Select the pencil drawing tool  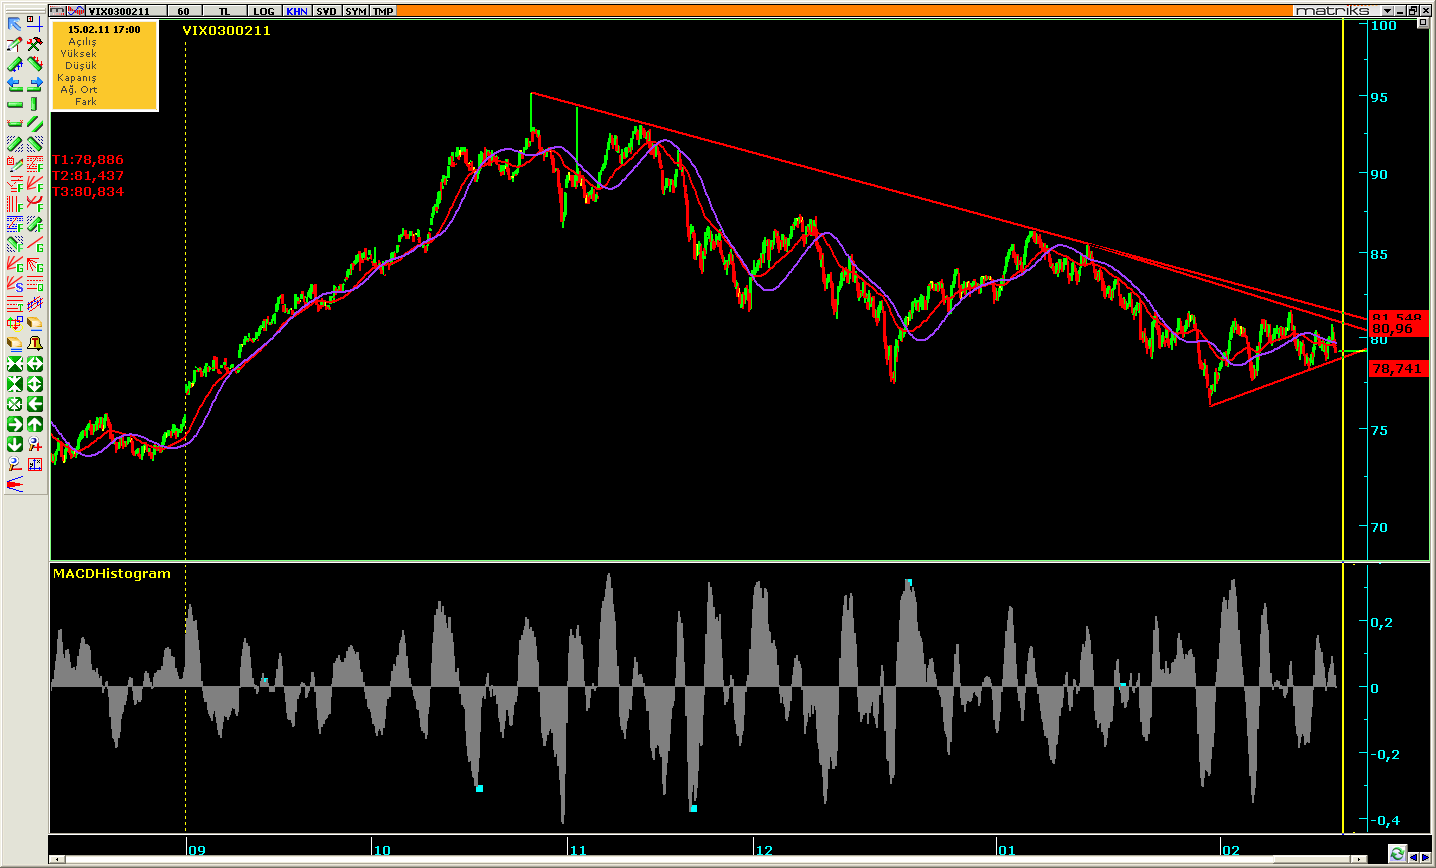pyautogui.click(x=15, y=44)
